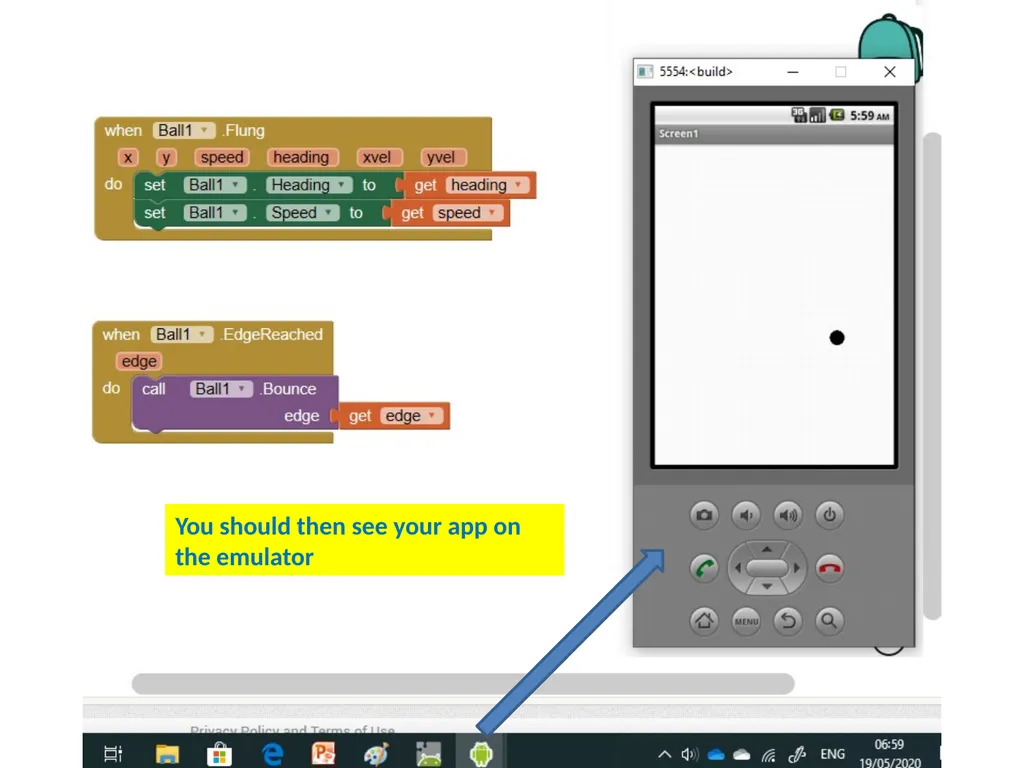Click the ENG language indicator
1024x768 pixels.
pyautogui.click(x=833, y=754)
